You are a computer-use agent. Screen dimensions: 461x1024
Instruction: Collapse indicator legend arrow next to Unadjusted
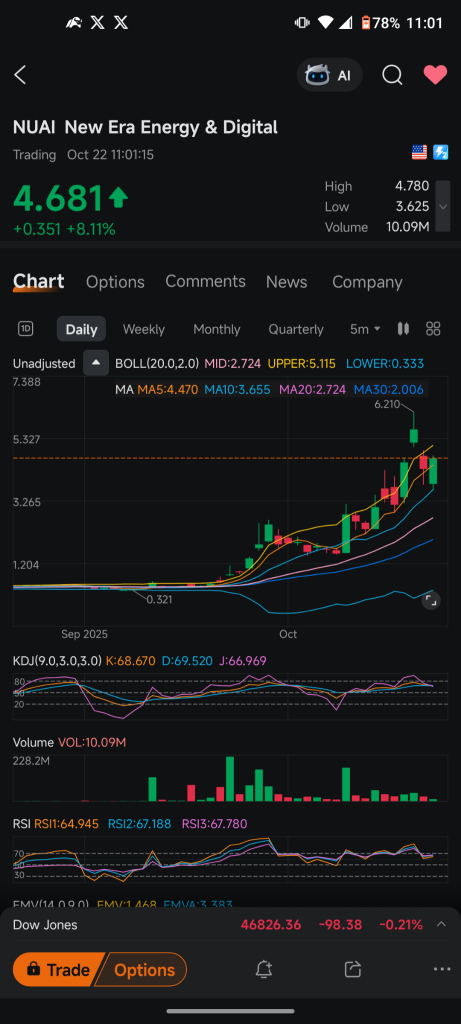(96, 363)
